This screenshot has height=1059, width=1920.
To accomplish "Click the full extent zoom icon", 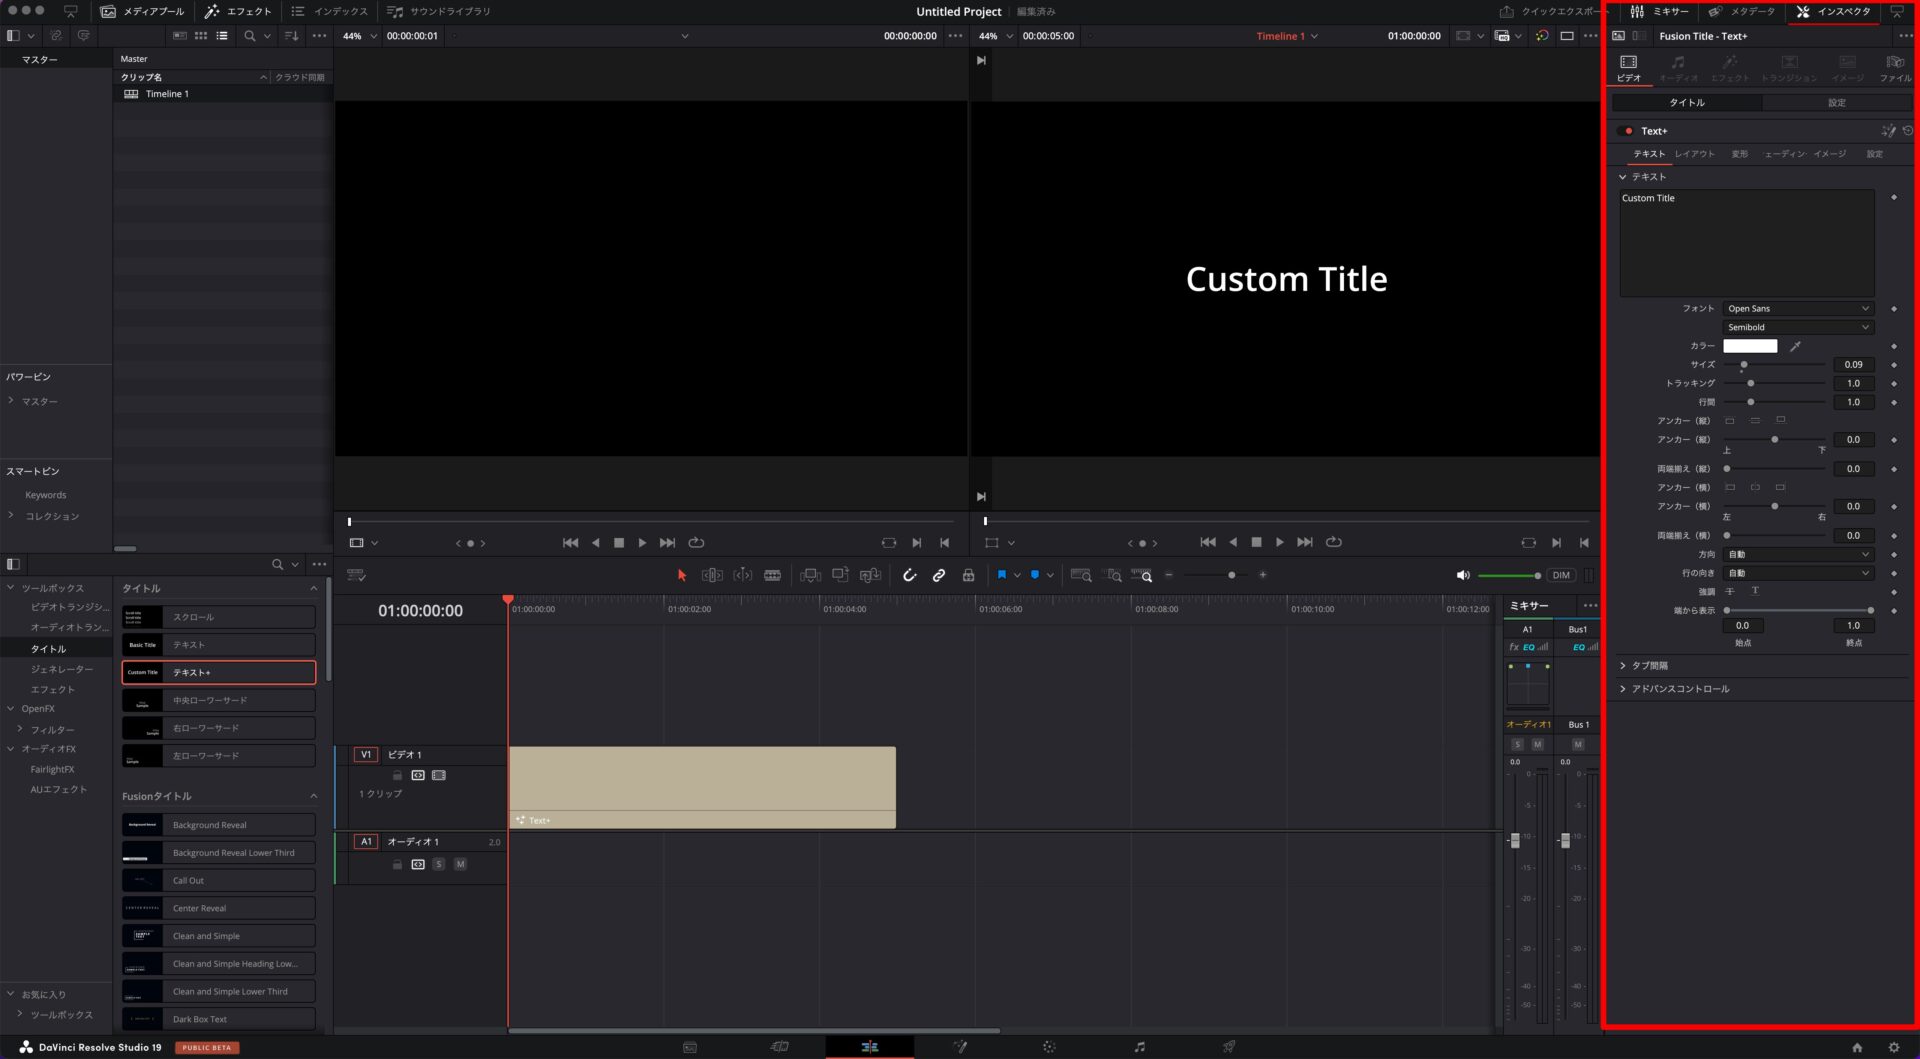I will 1081,575.
